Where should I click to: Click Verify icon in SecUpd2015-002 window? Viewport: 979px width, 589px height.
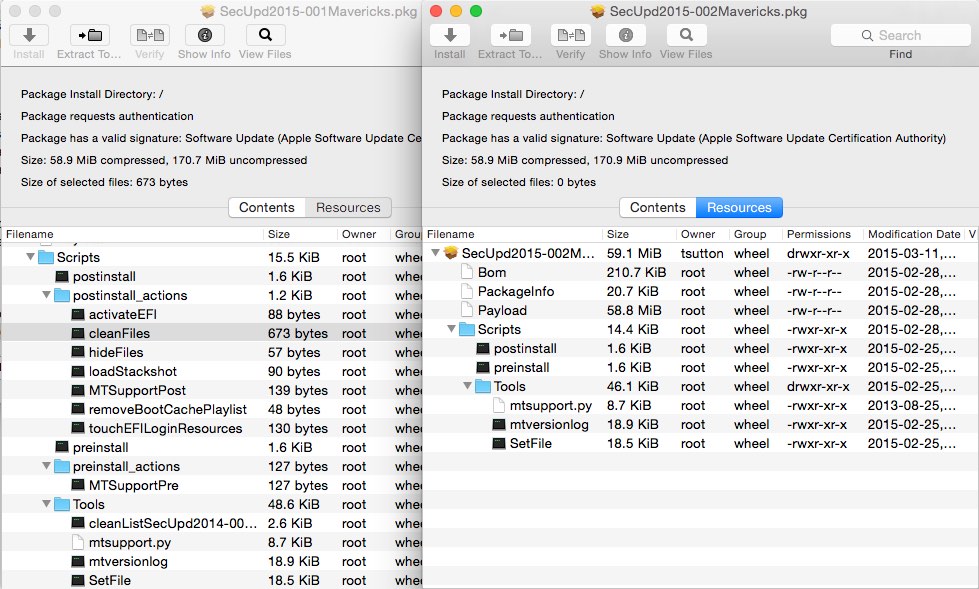(570, 35)
